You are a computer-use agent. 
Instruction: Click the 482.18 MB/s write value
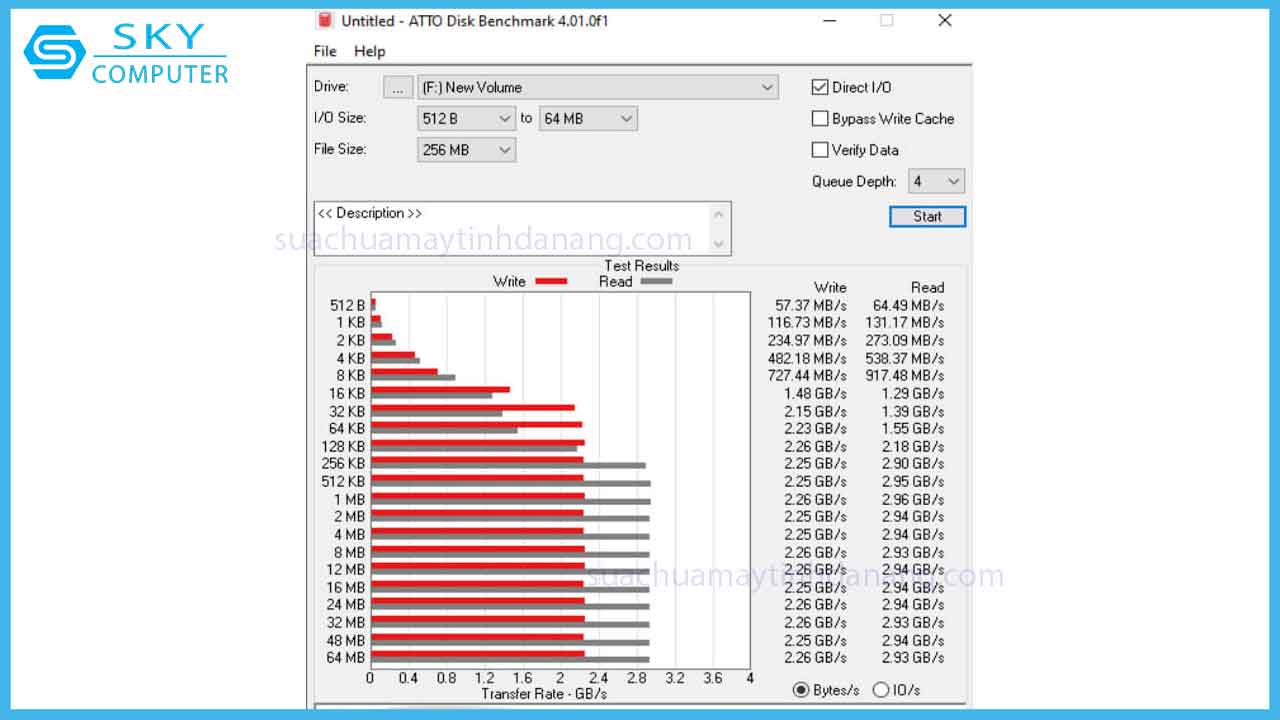pos(807,358)
